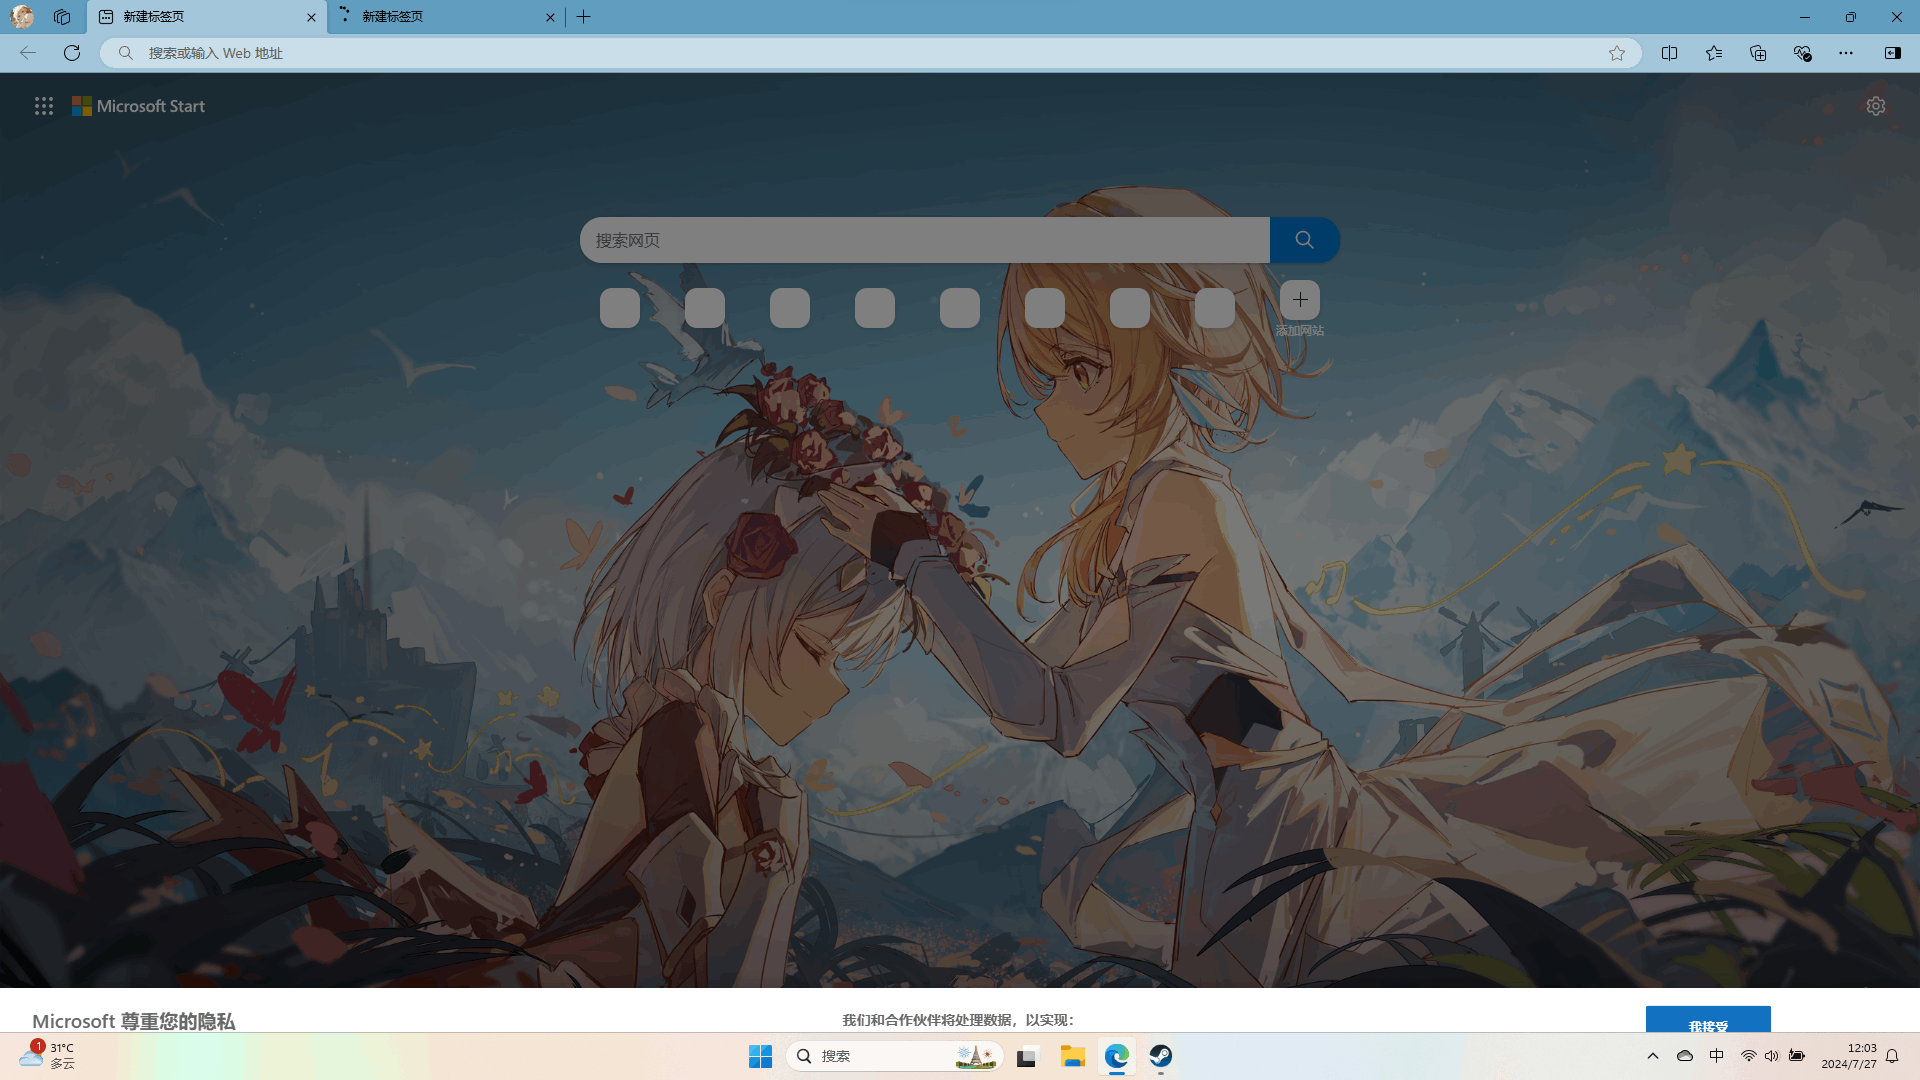Open Browser essentials heart icon
This screenshot has height=1080, width=1920.
1802,53
